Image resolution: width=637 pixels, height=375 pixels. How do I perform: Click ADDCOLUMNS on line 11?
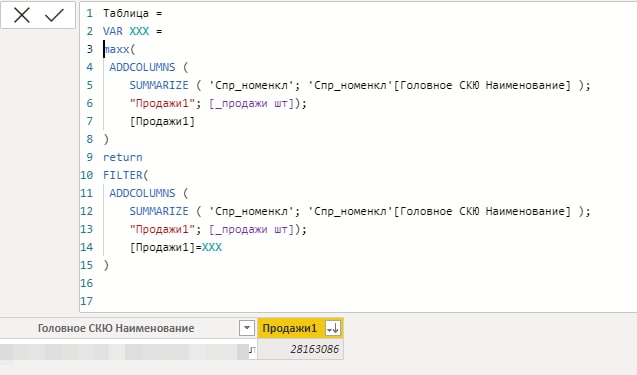click(142, 193)
